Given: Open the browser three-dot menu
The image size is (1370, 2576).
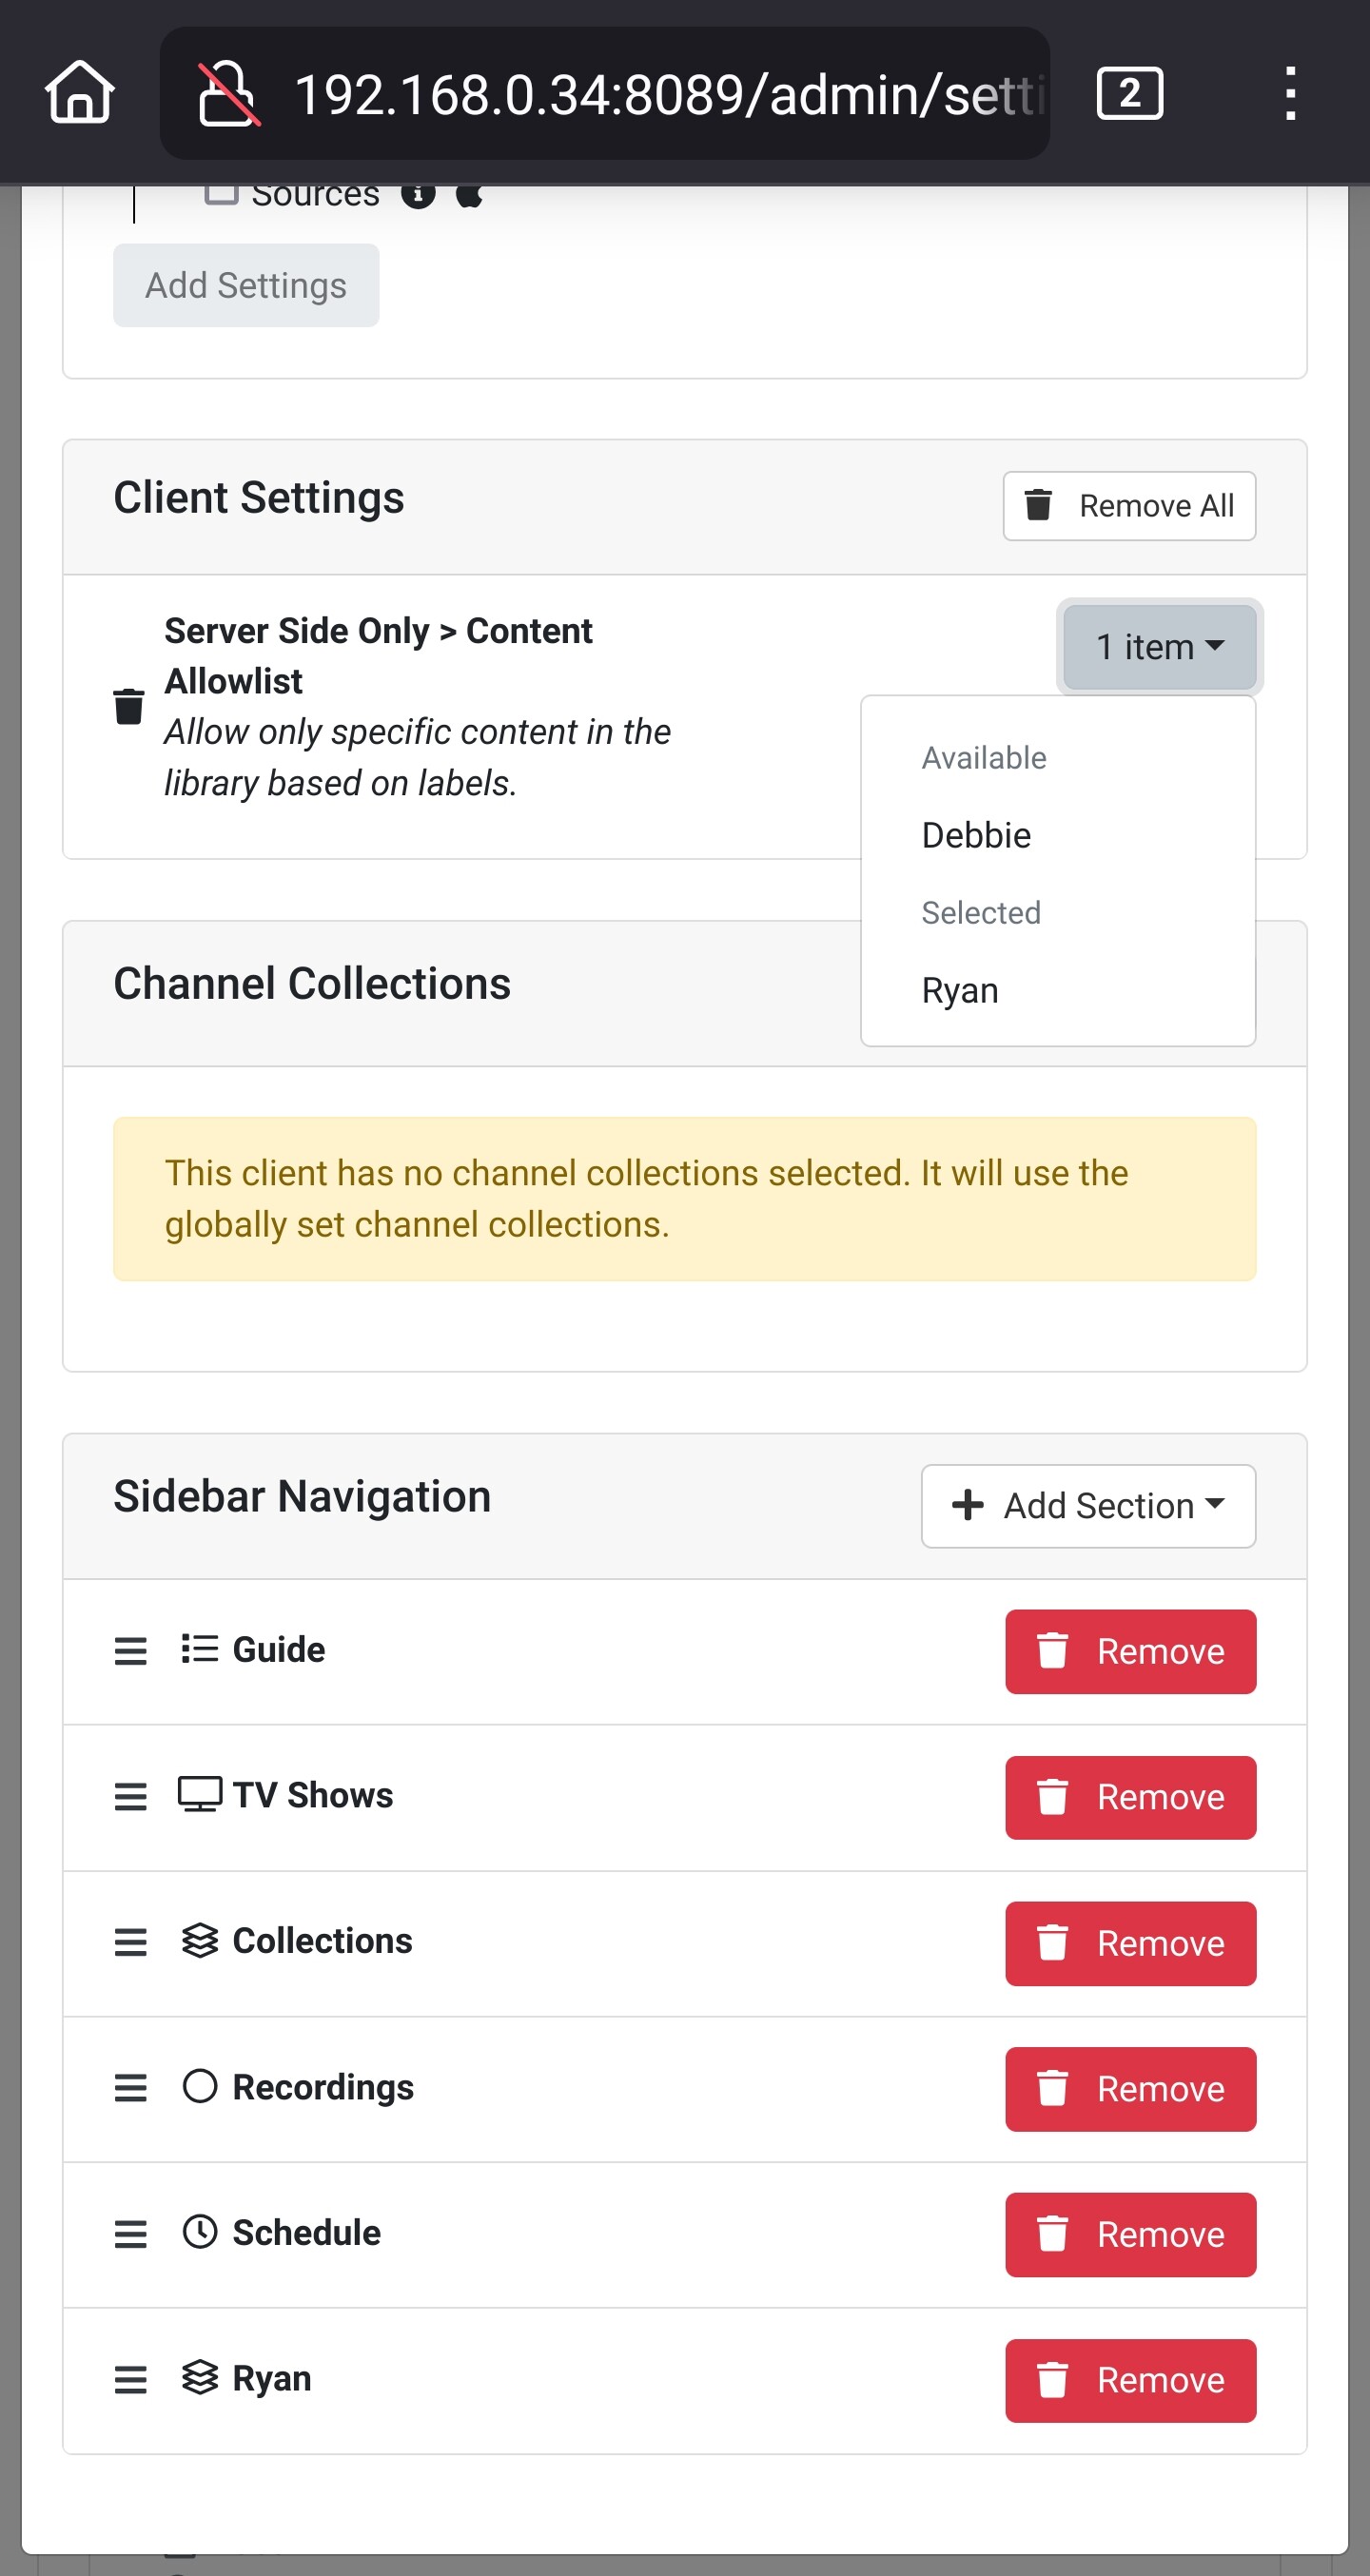Looking at the screenshot, I should coord(1290,93).
